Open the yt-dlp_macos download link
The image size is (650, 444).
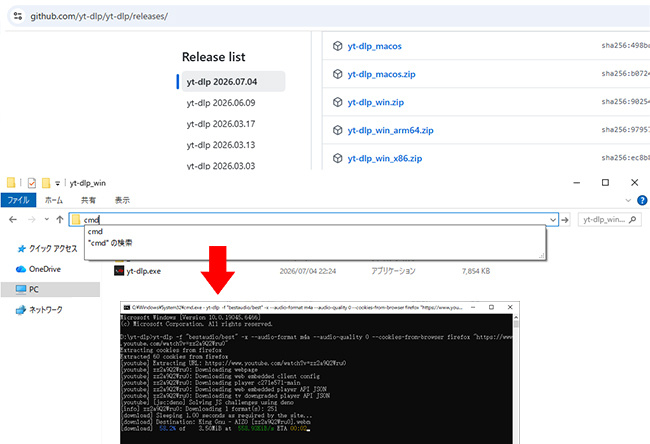point(374,46)
